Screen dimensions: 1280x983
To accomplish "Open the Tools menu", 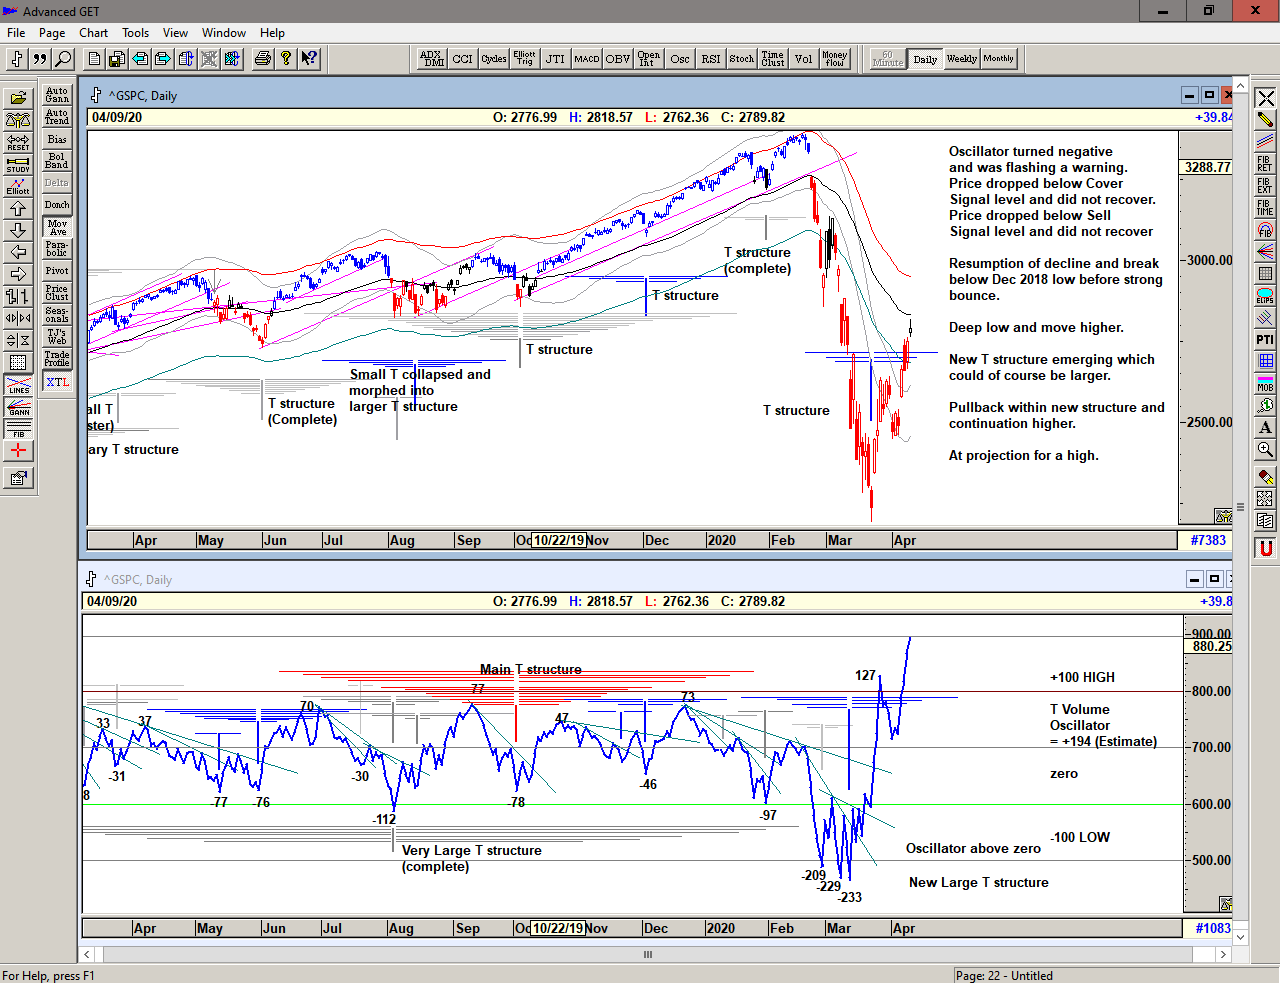I will tap(135, 33).
